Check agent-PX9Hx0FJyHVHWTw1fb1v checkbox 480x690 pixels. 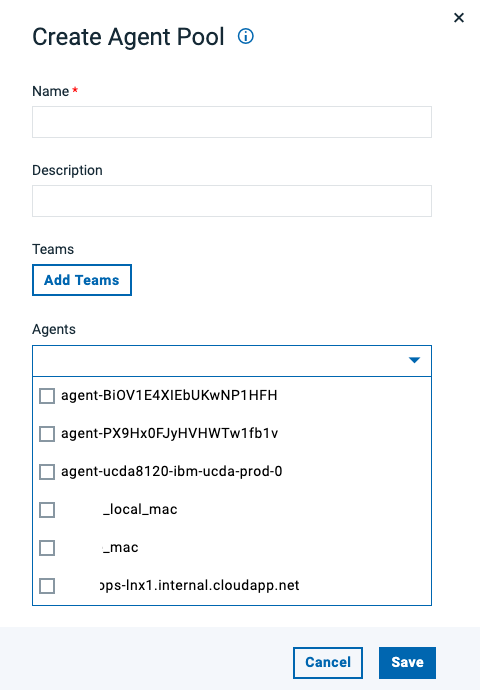click(47, 434)
